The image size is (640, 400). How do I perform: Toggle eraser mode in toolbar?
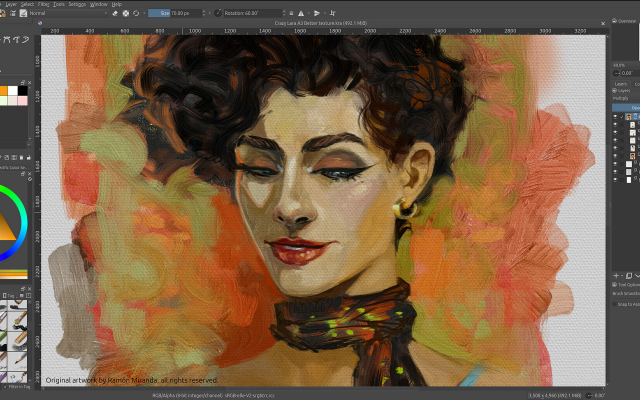(x=115, y=13)
